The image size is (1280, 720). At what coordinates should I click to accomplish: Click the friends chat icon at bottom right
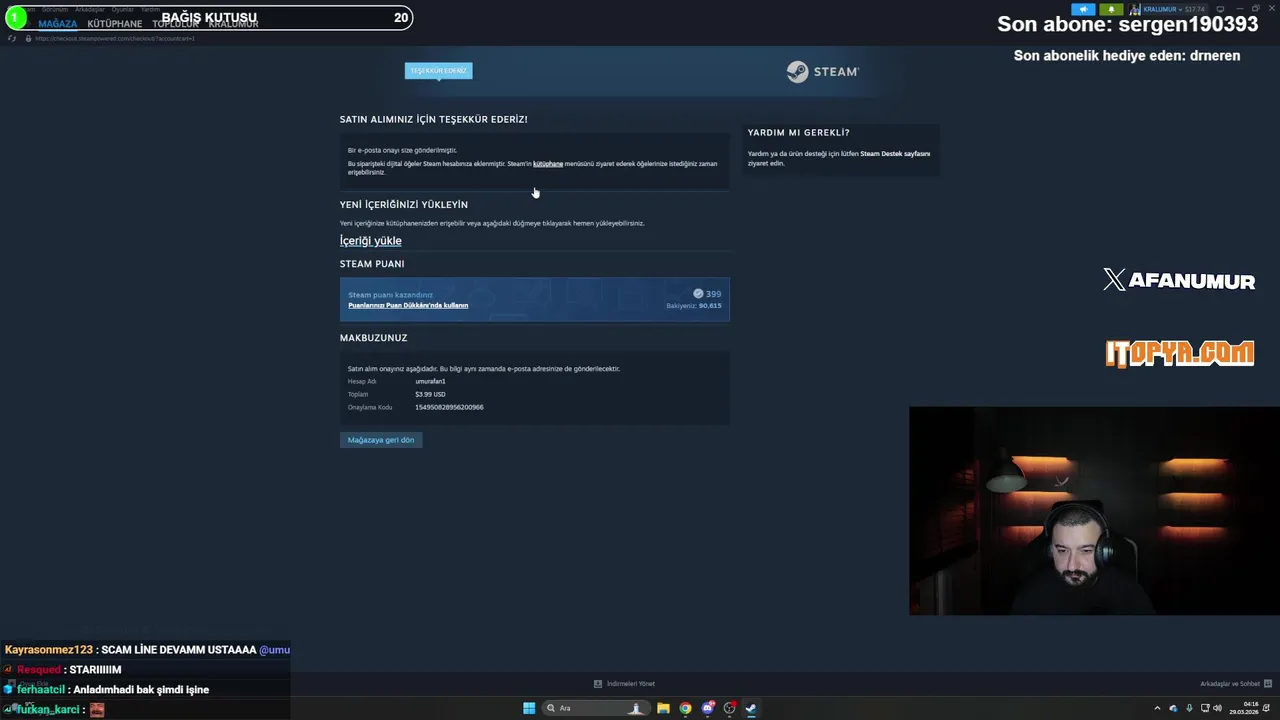(x=1268, y=684)
